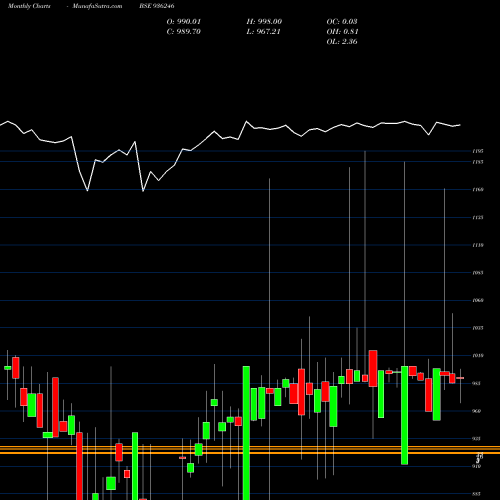The width and height of the screenshot is (500, 500).
Task: Click the OH: 0.81 value
Action: pyautogui.click(x=342, y=32)
